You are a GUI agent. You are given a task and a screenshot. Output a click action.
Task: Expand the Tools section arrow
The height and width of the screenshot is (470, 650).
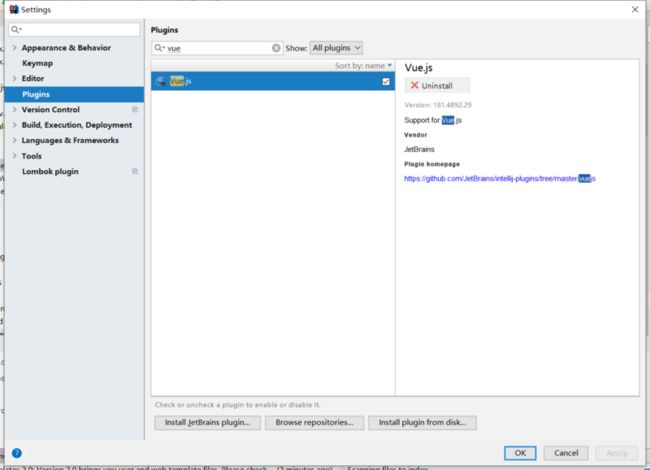point(15,156)
